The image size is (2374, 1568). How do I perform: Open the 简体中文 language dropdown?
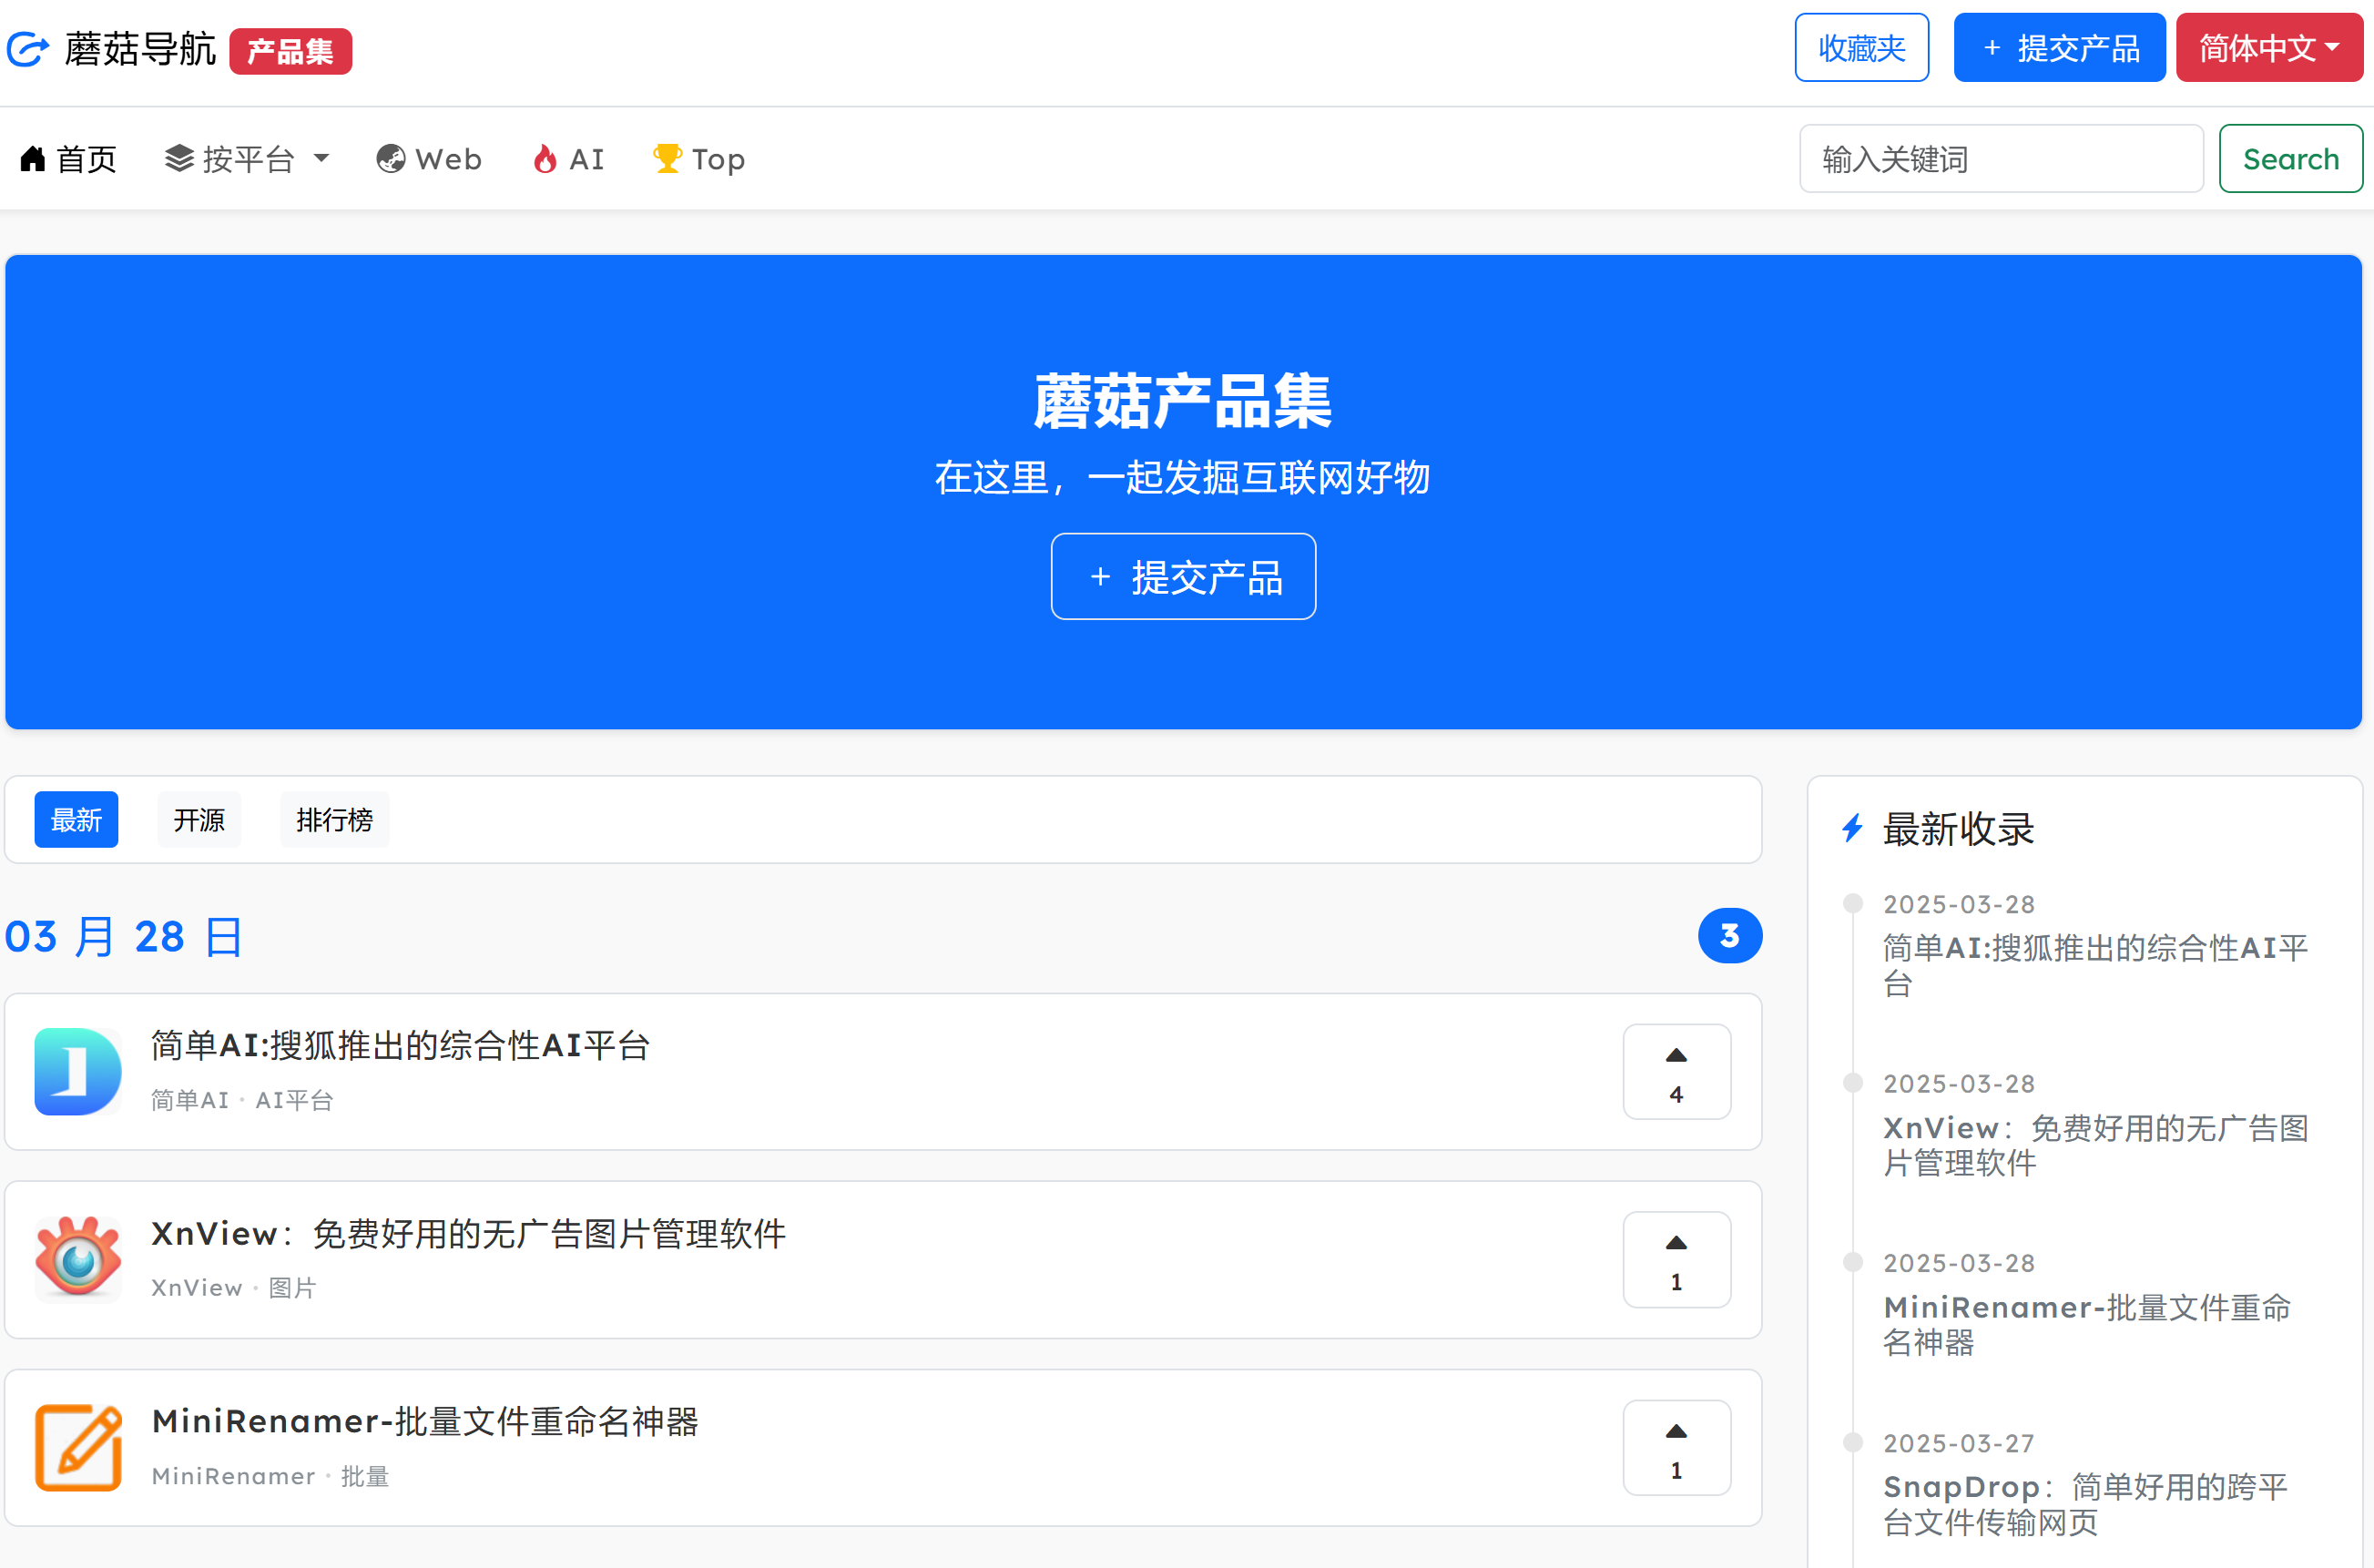point(2268,48)
